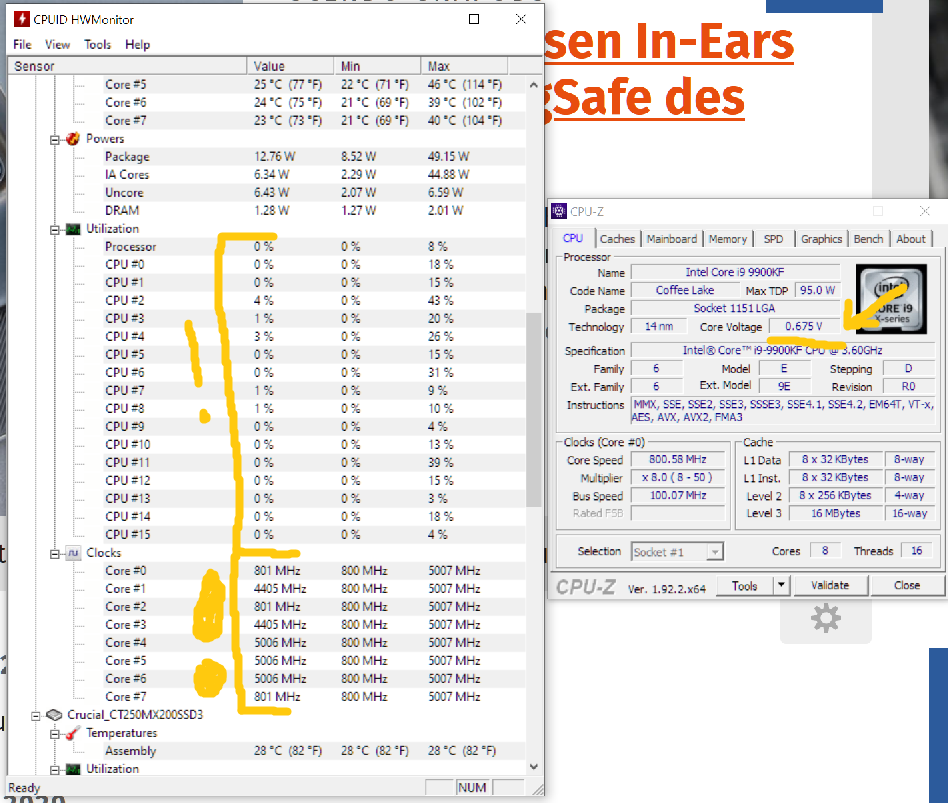Click the Clocks section icon
948x812 pixels.
click(x=73, y=553)
